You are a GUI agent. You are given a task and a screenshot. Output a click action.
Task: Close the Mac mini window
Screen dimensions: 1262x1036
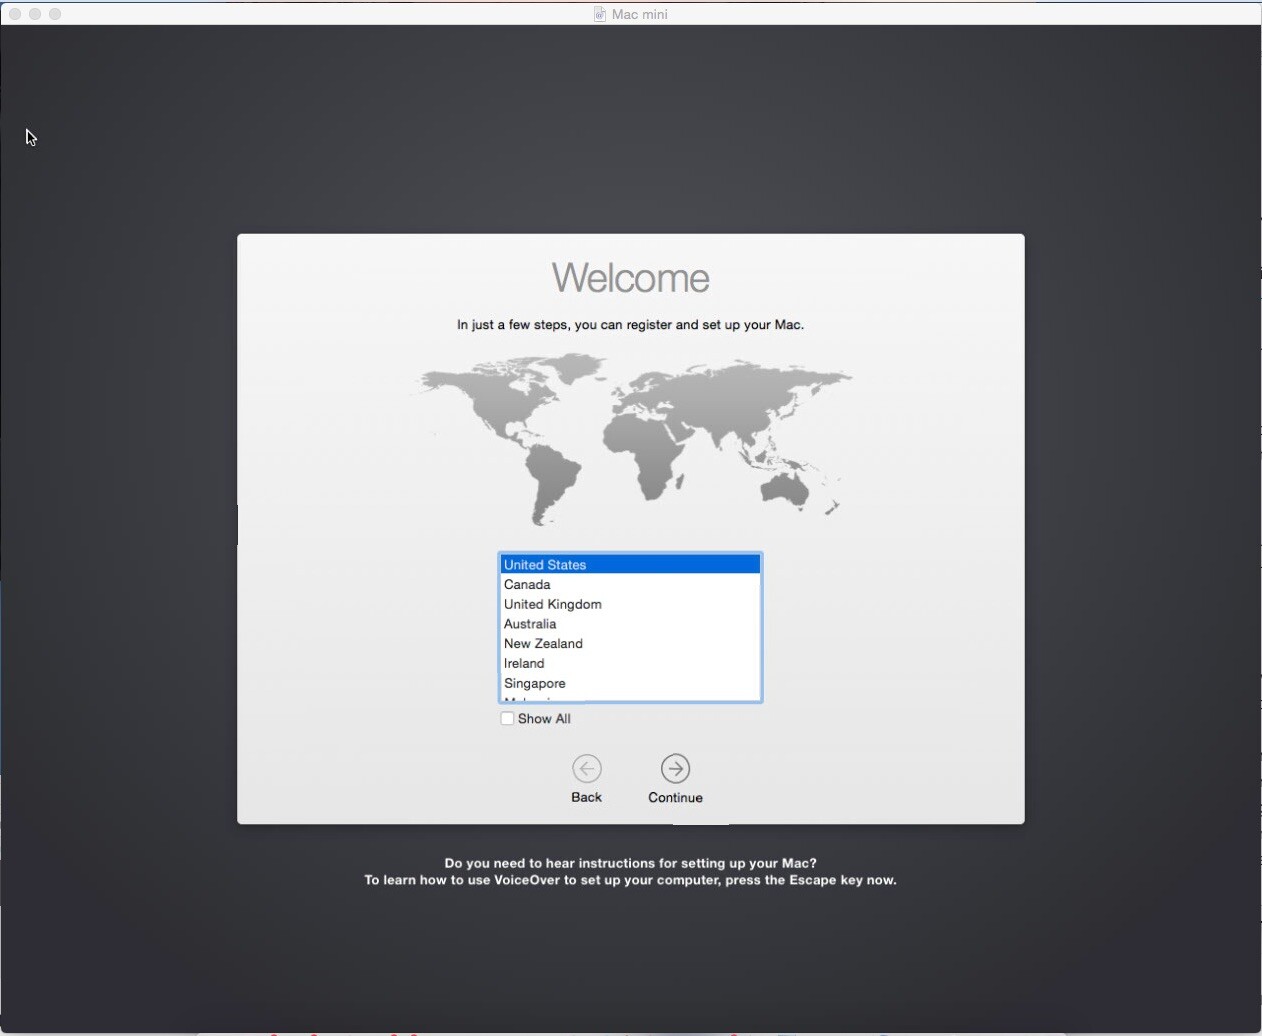pyautogui.click(x=15, y=14)
